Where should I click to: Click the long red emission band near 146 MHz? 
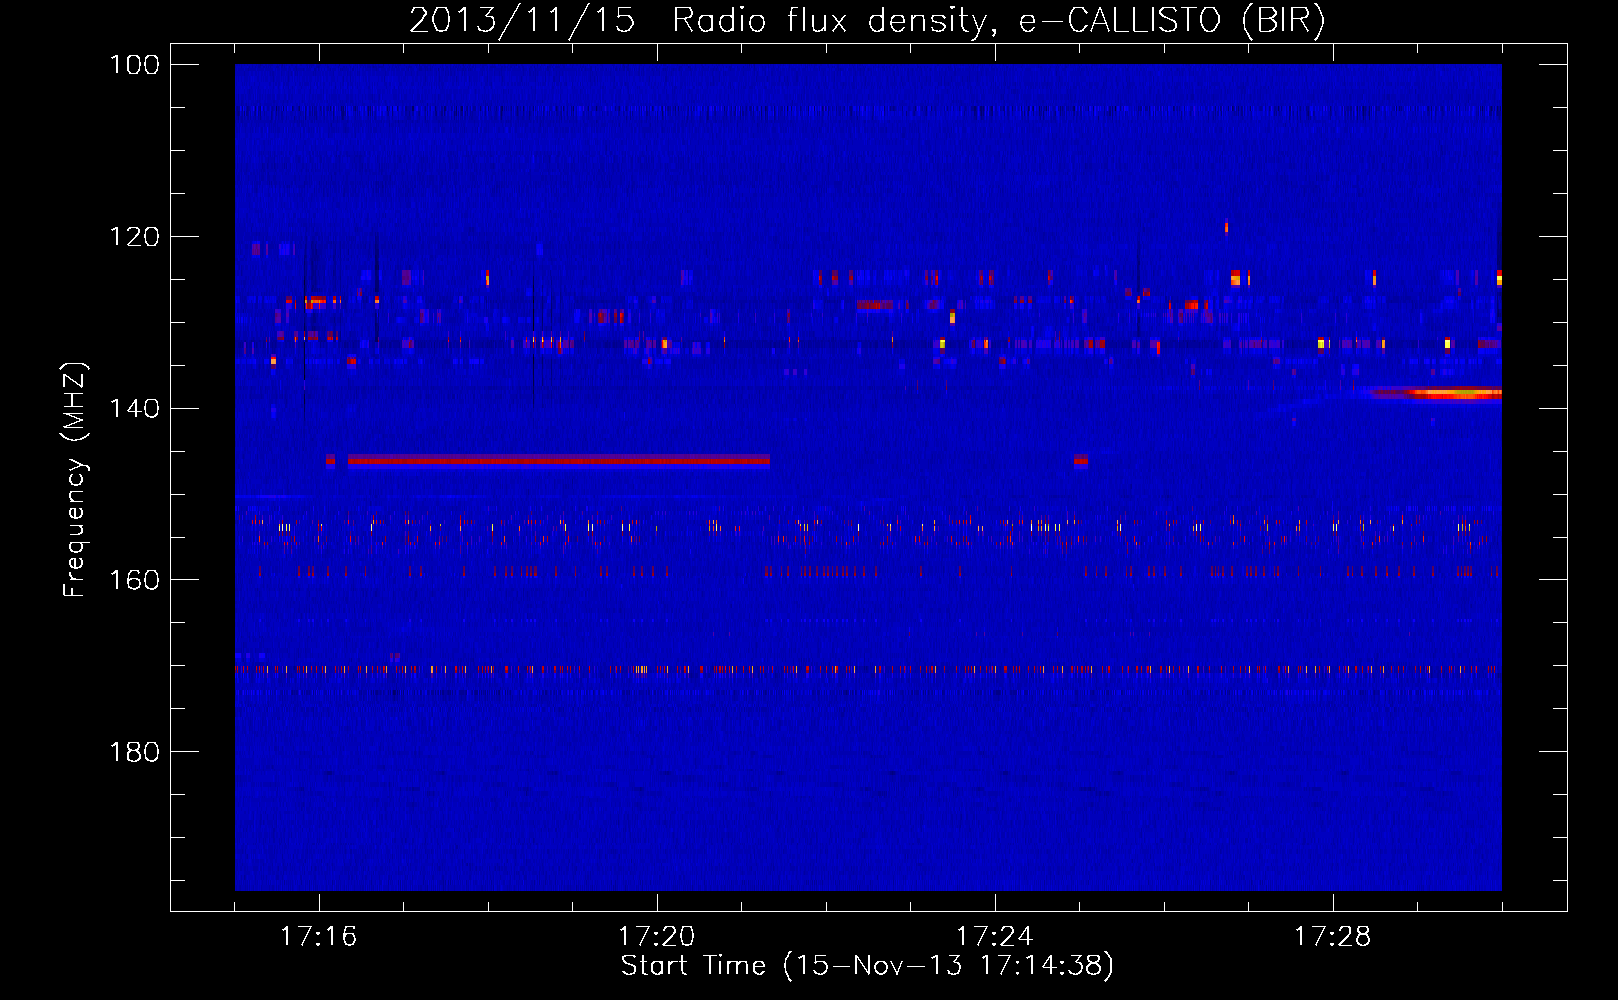tap(559, 460)
